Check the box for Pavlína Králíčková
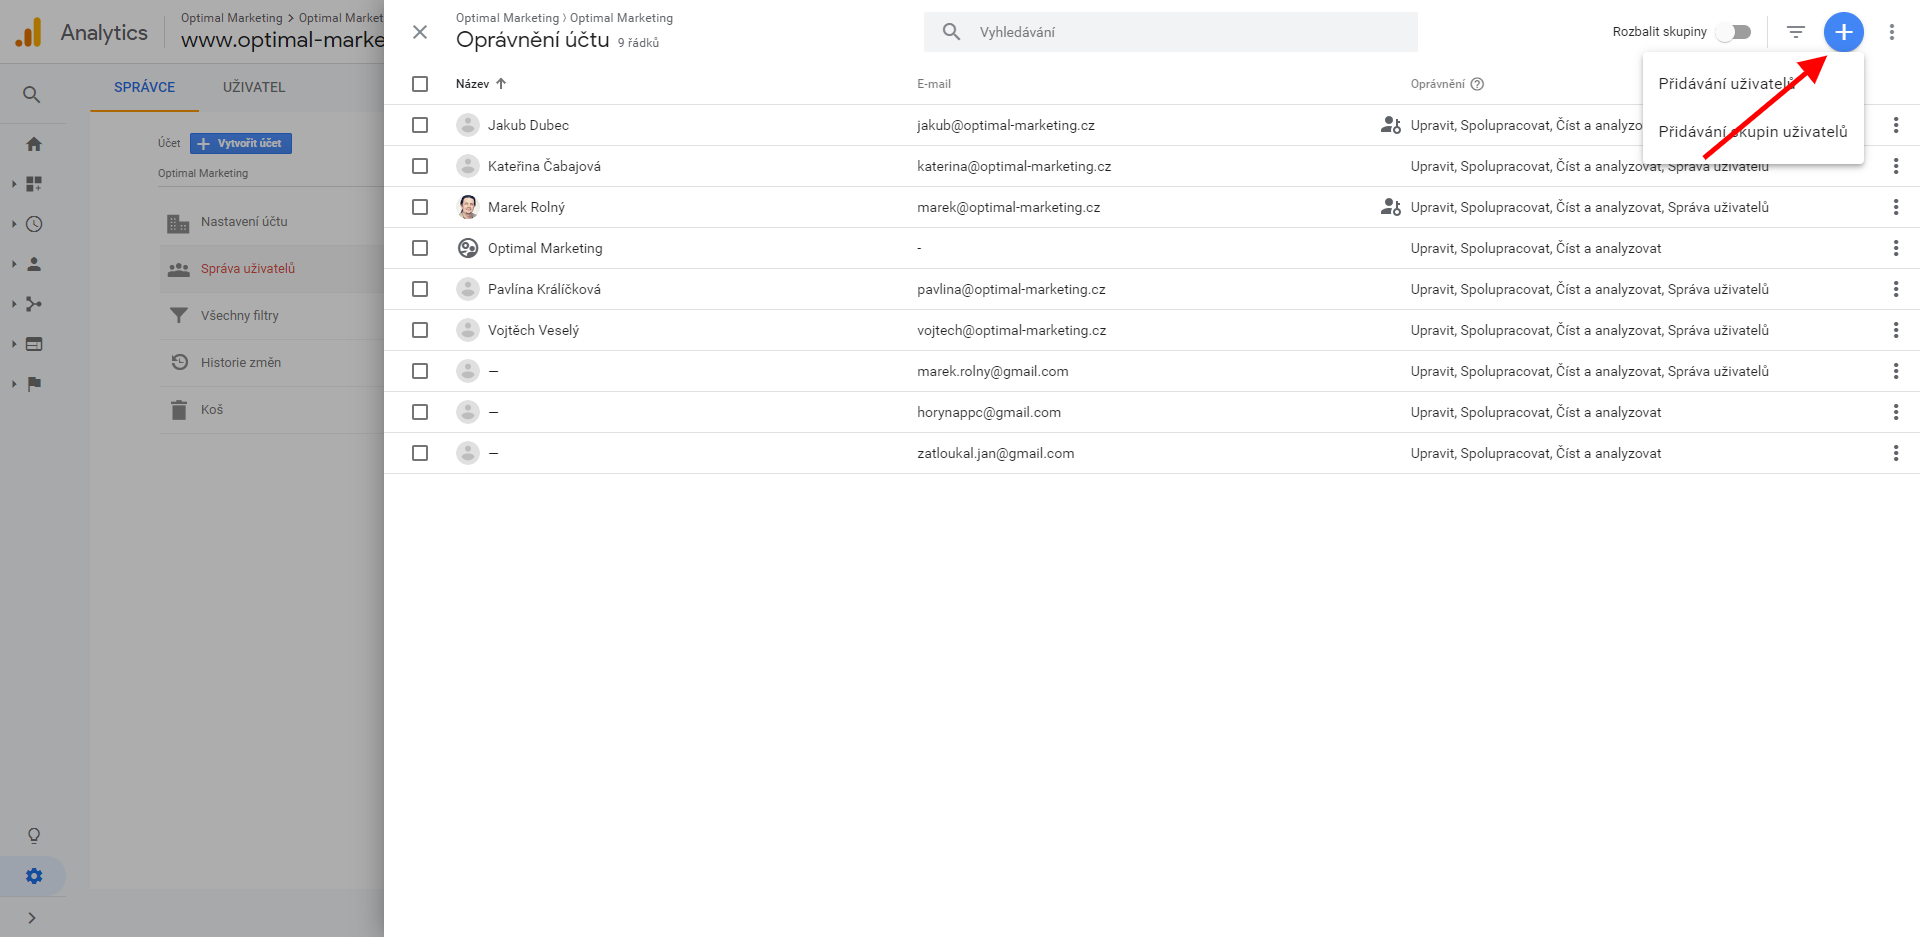Screen dimensions: 1920x937 point(420,289)
